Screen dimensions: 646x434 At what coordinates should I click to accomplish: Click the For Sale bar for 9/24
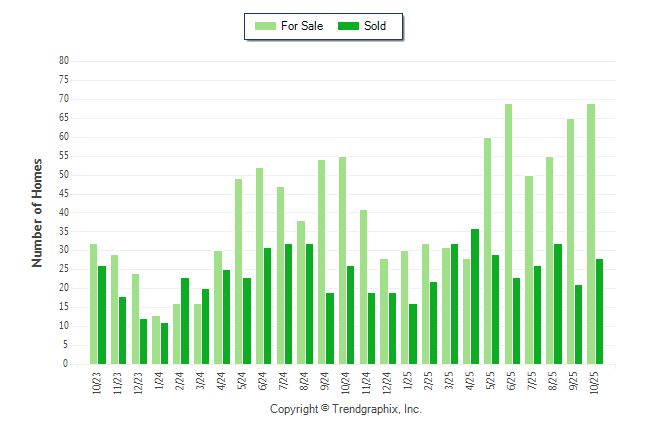322,262
